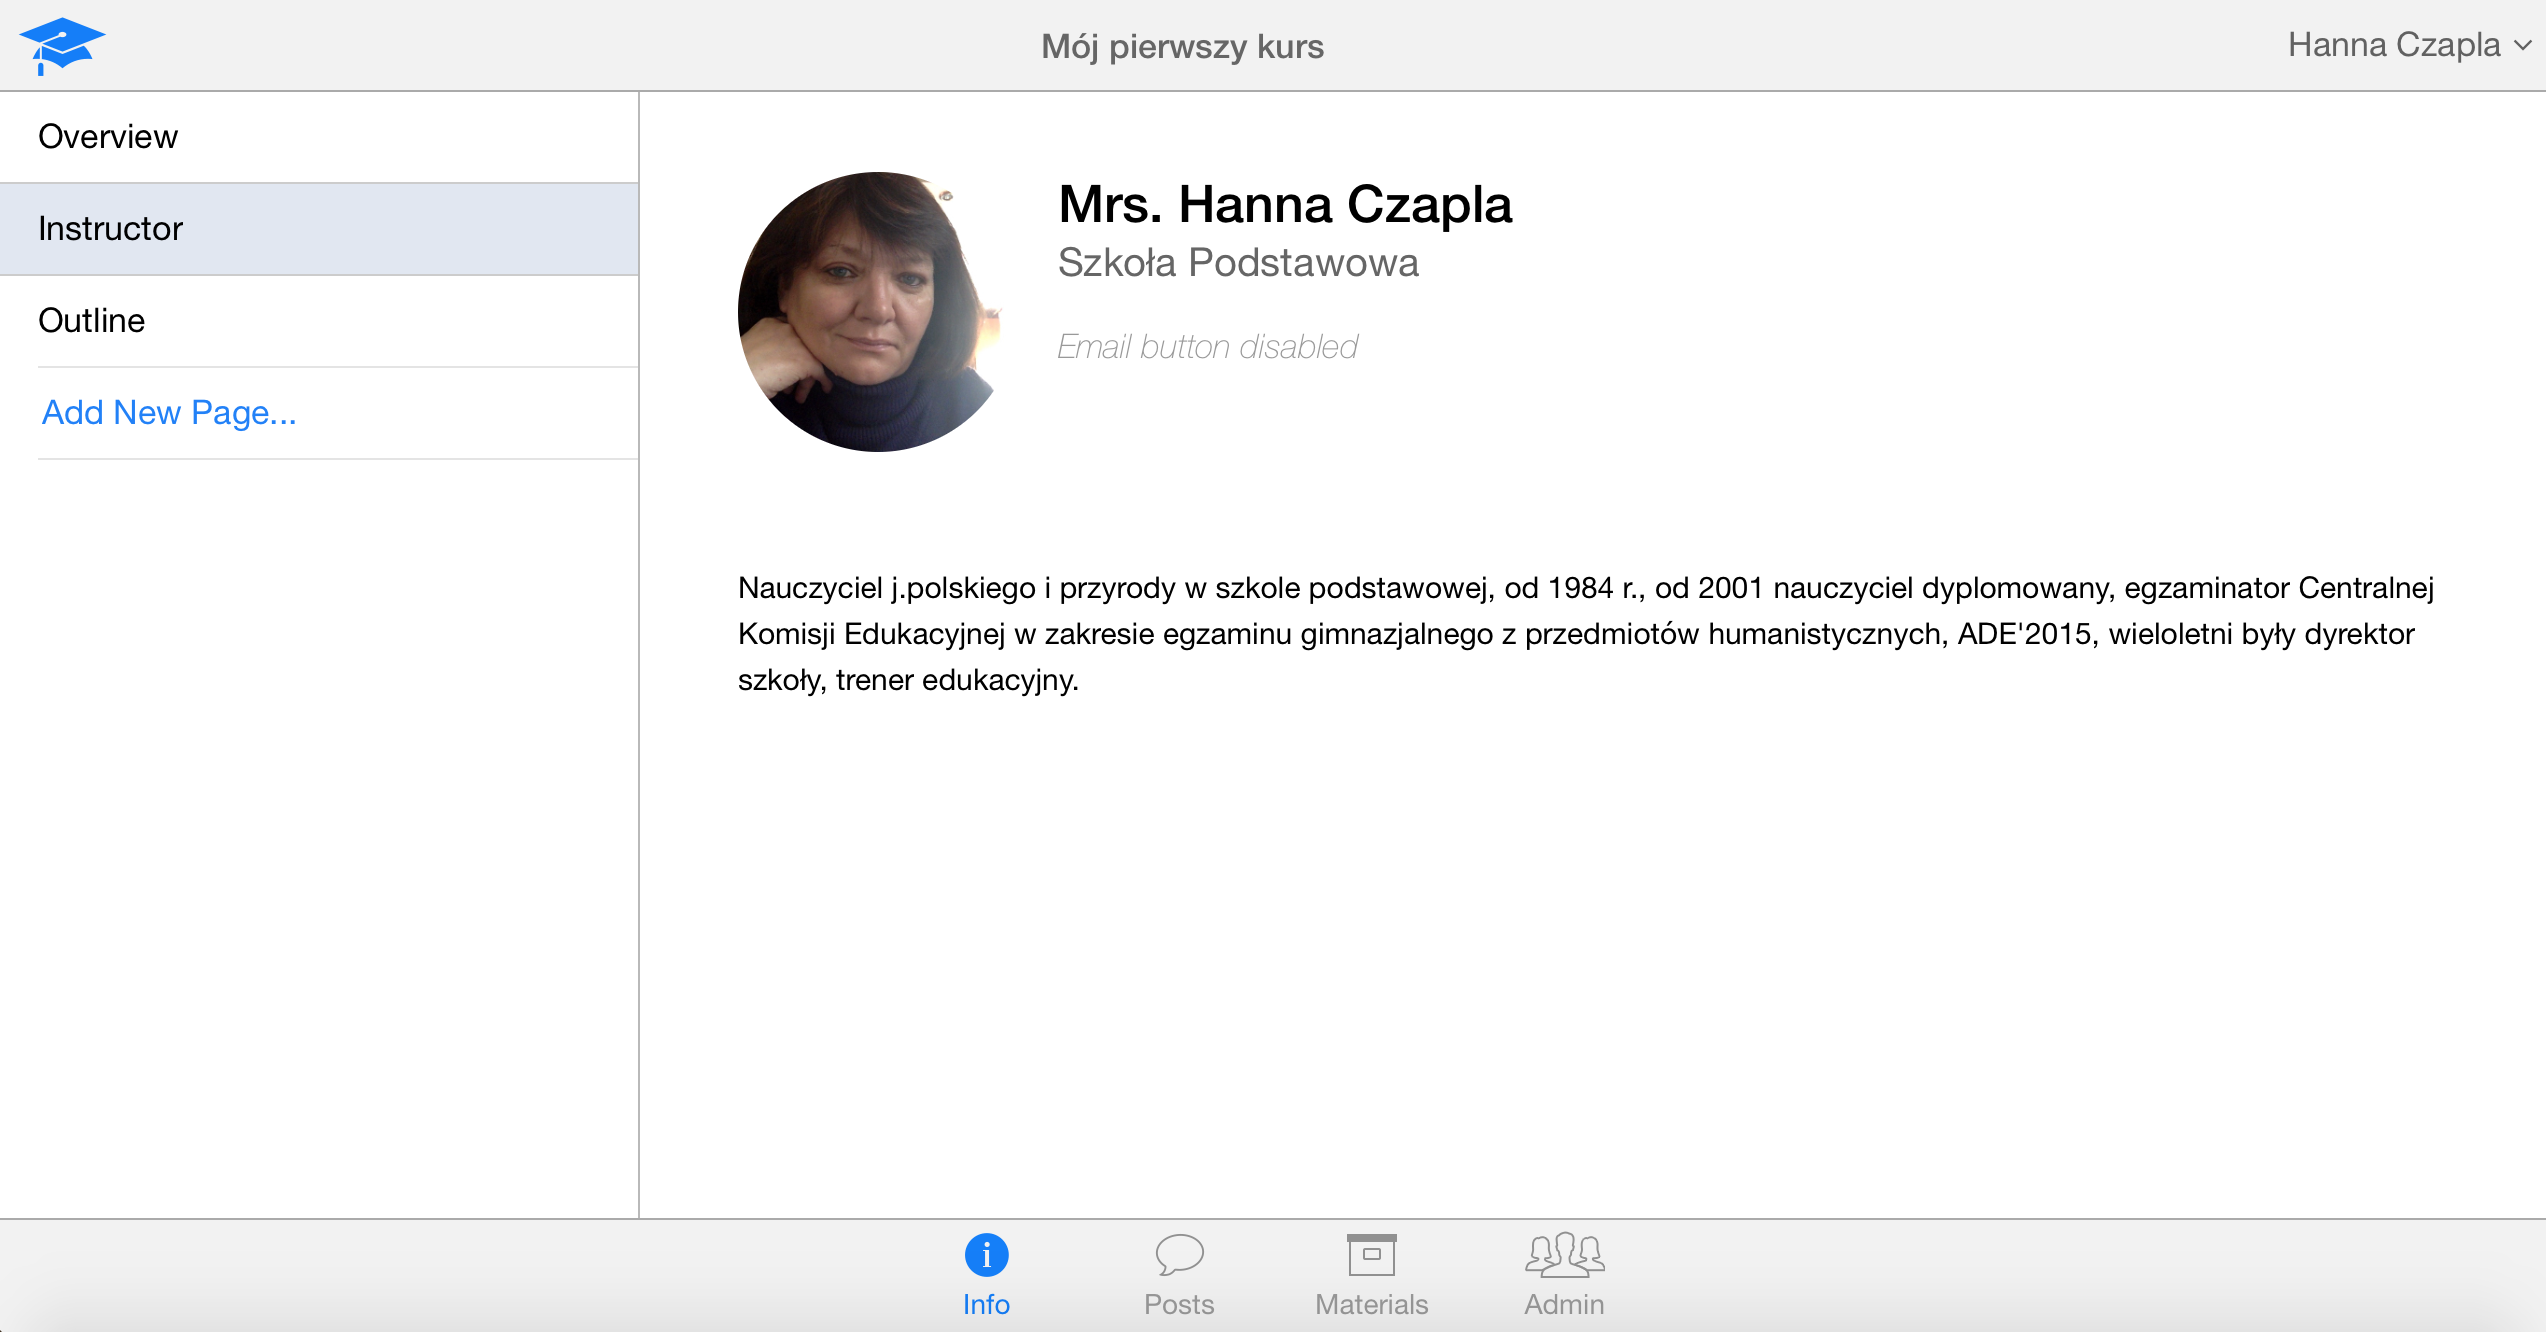The width and height of the screenshot is (2546, 1332).
Task: Open the Posts speech bubble icon
Action: pos(1179,1254)
